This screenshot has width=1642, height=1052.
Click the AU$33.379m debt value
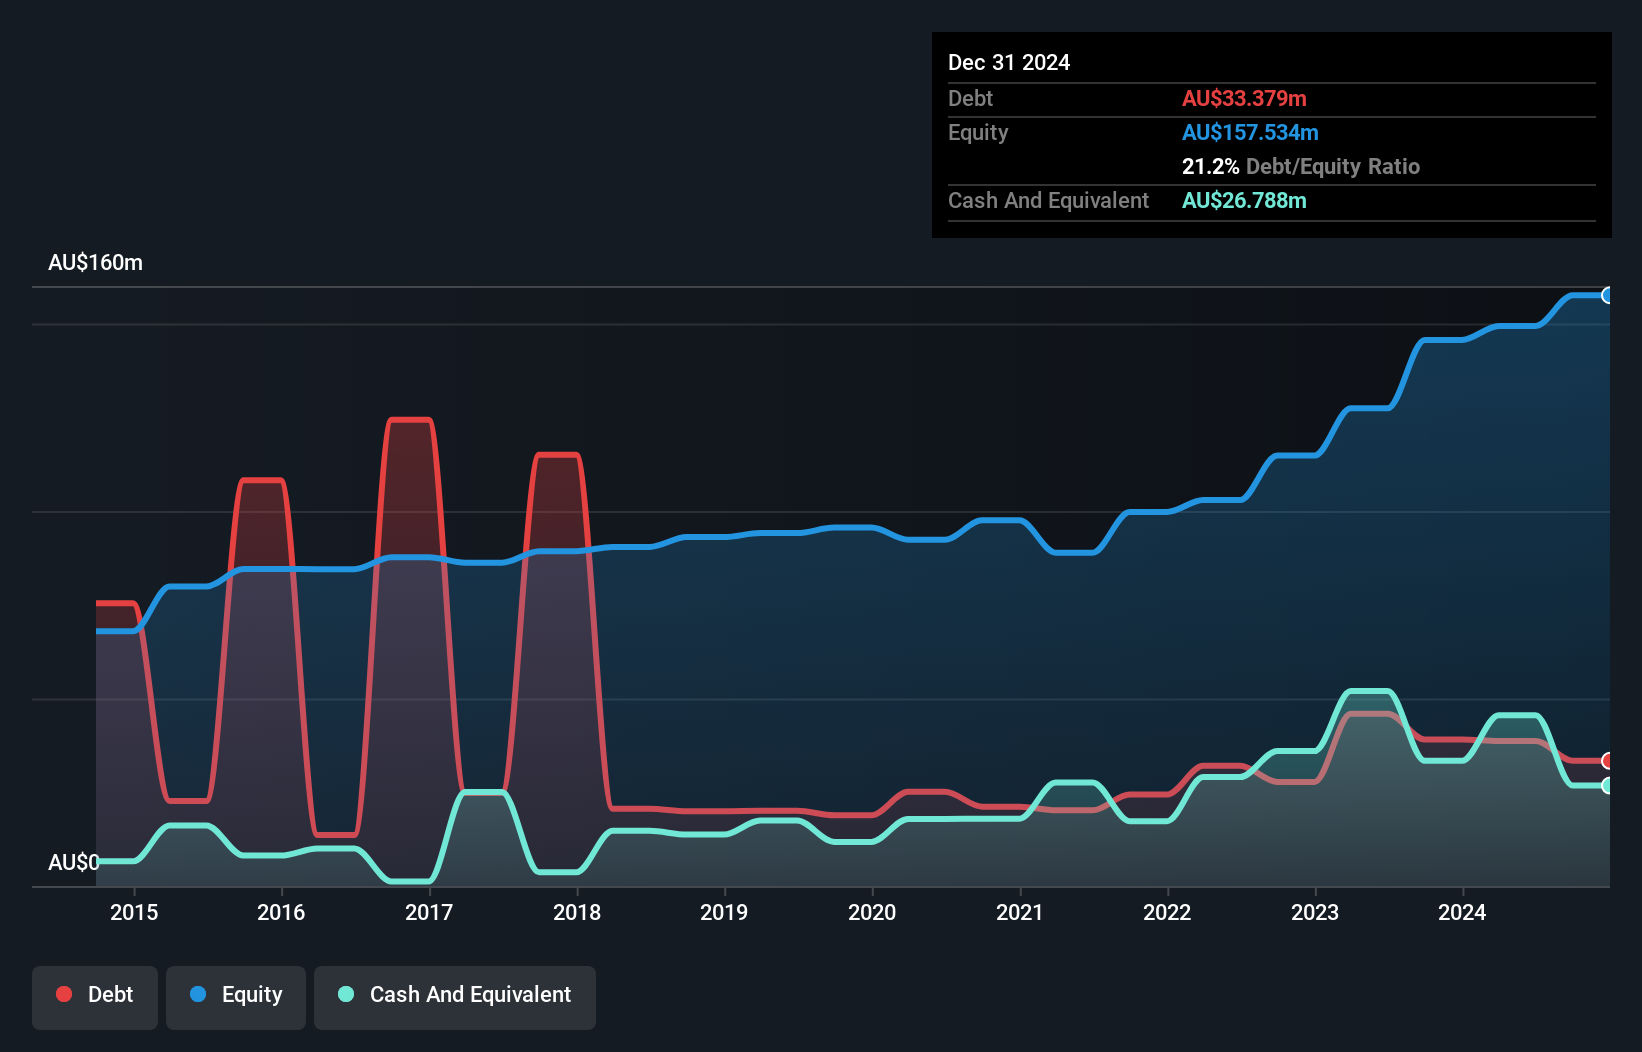point(1244,98)
